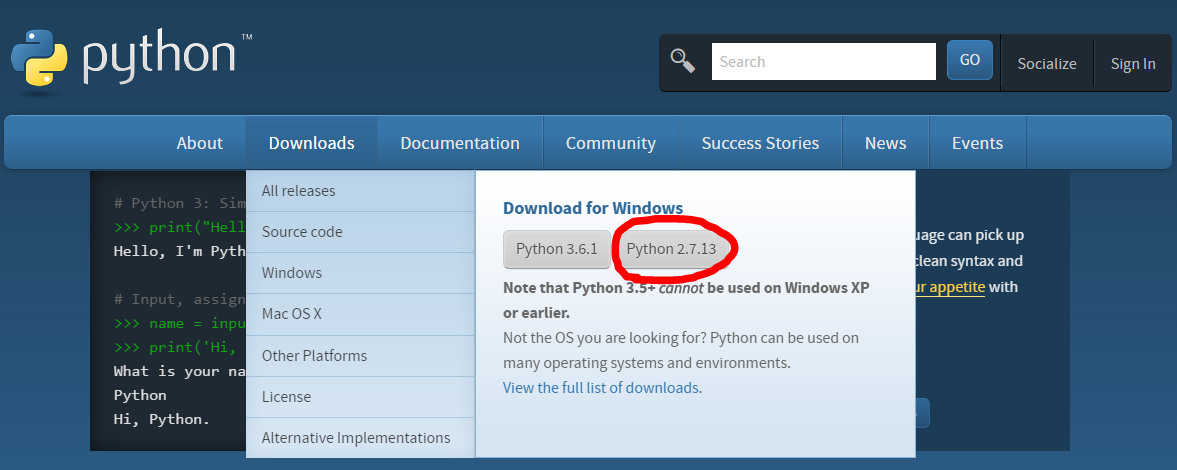Open the News navigation item
The width and height of the screenshot is (1177, 470).
885,143
